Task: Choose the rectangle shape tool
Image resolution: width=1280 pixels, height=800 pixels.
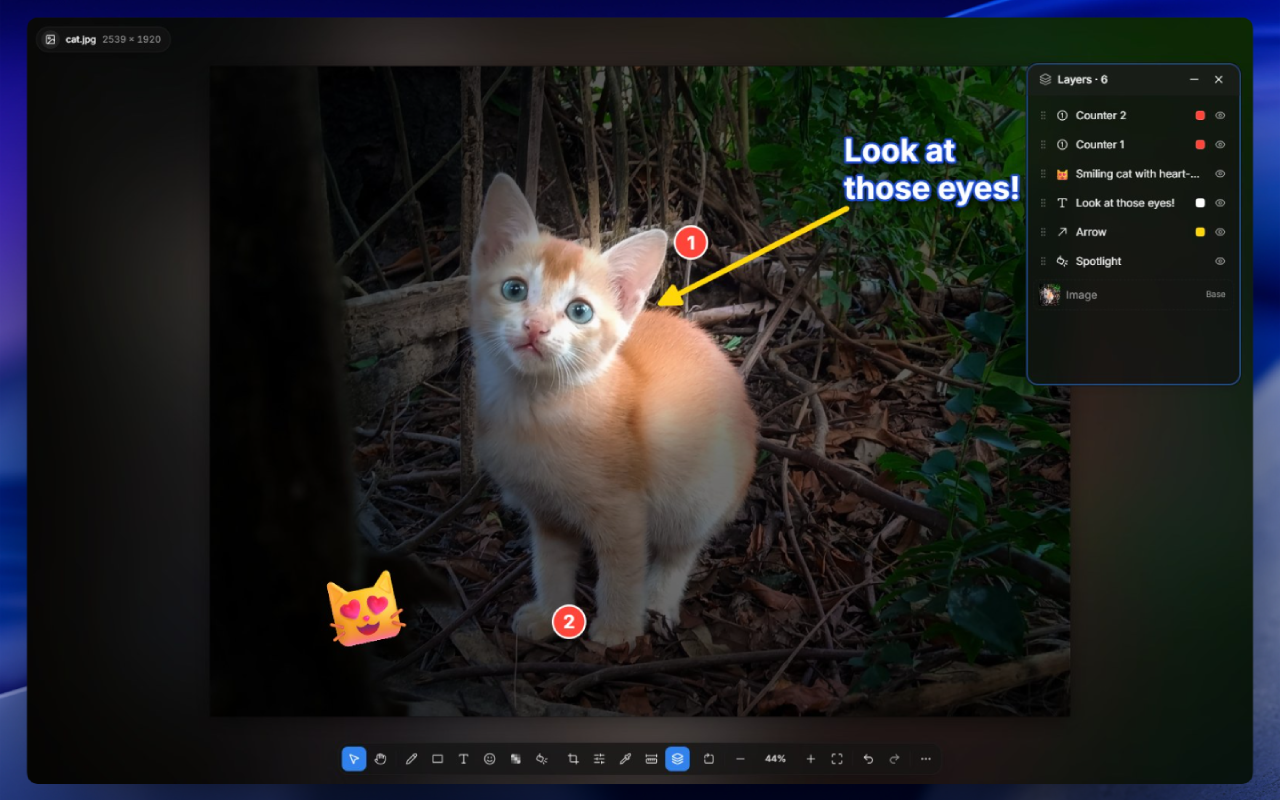Action: (437, 759)
